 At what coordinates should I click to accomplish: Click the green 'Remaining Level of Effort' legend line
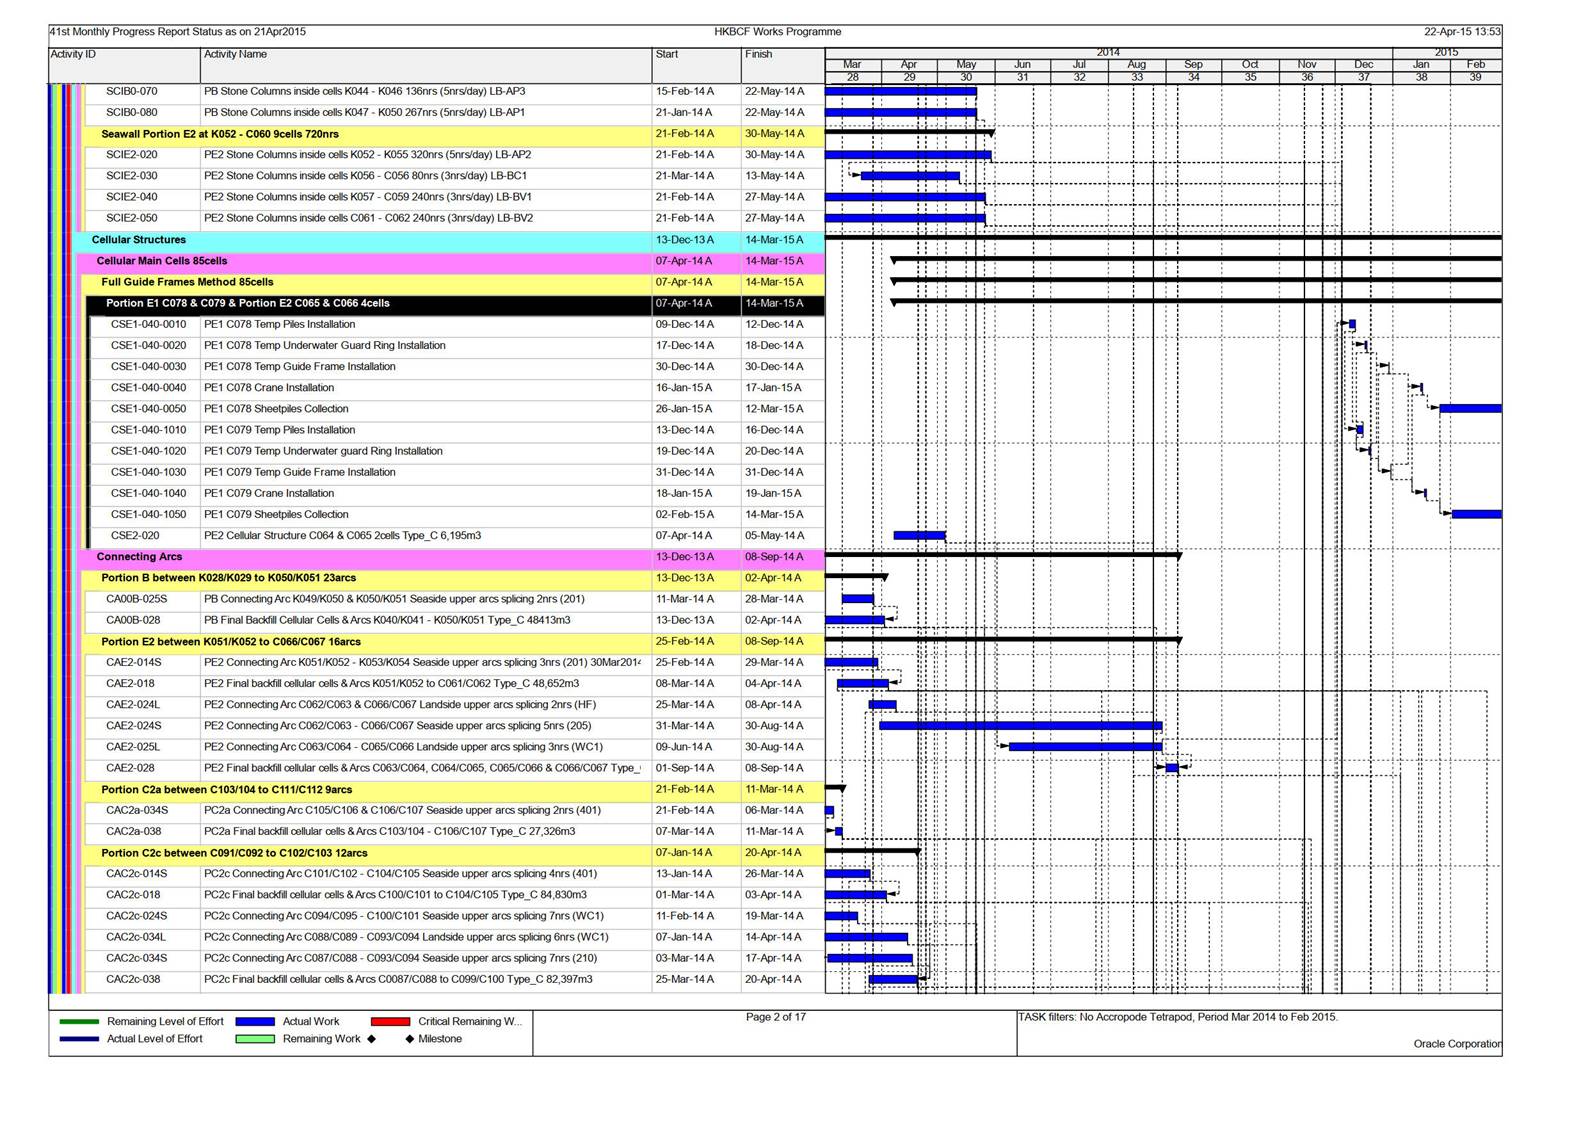pyautogui.click(x=79, y=1022)
